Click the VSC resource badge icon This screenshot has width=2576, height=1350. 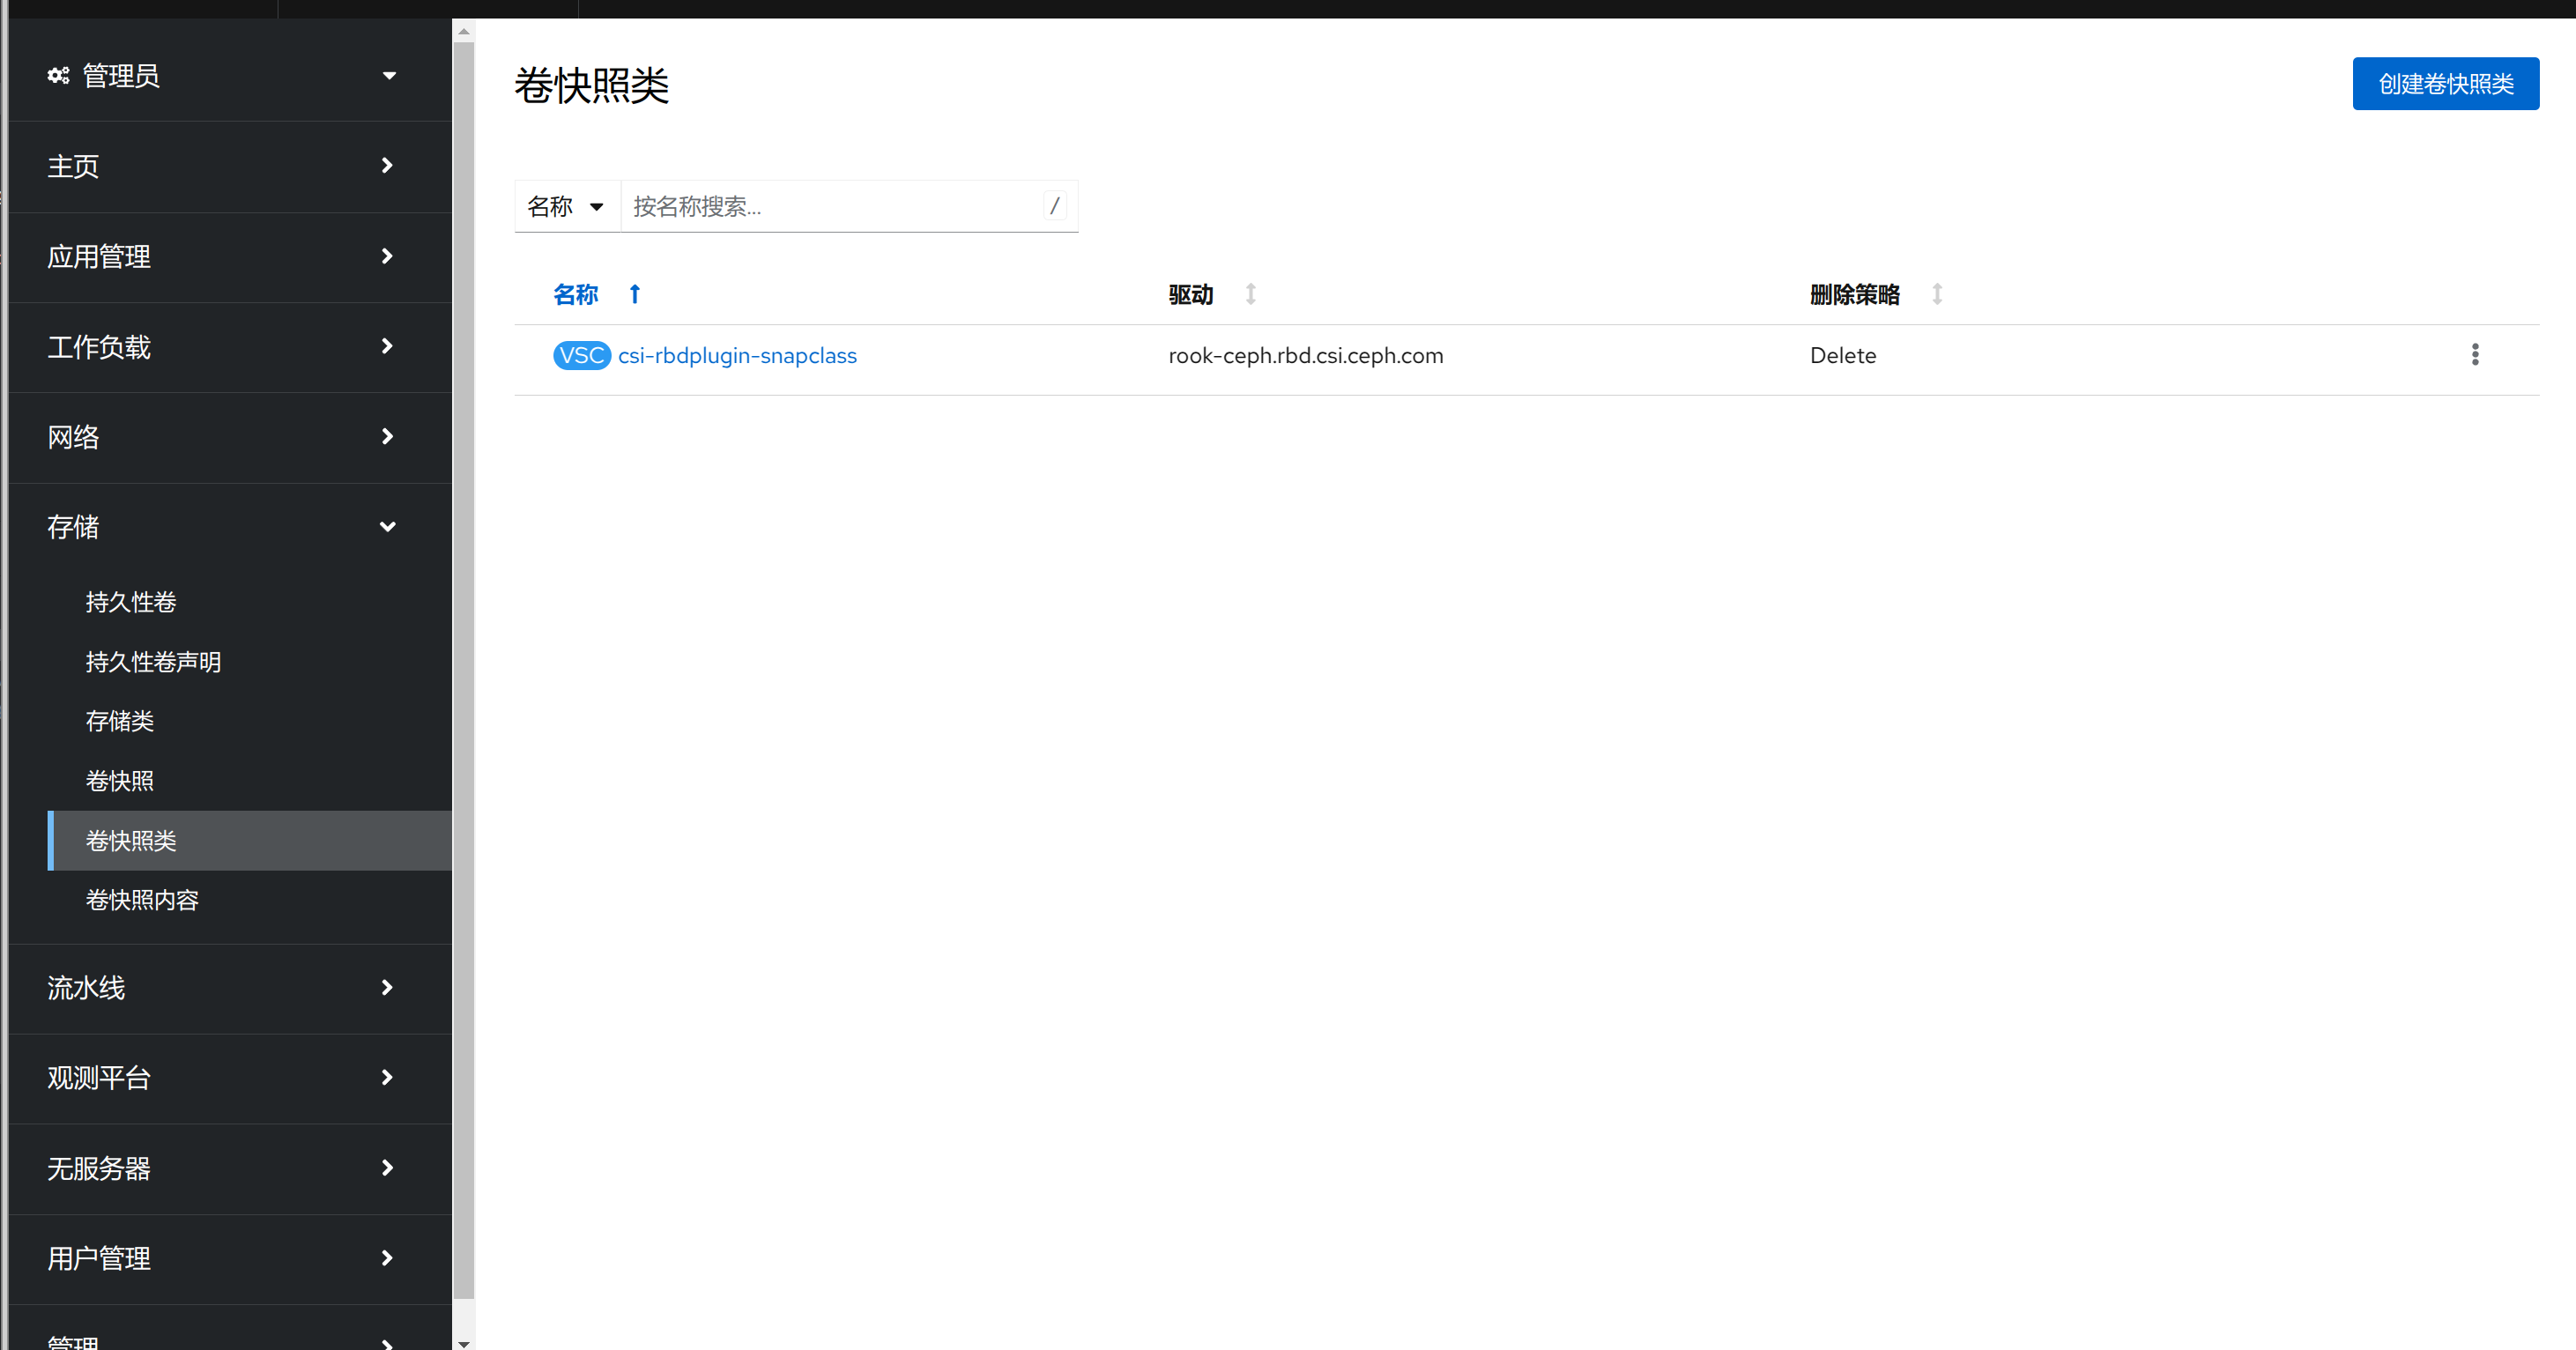(581, 355)
